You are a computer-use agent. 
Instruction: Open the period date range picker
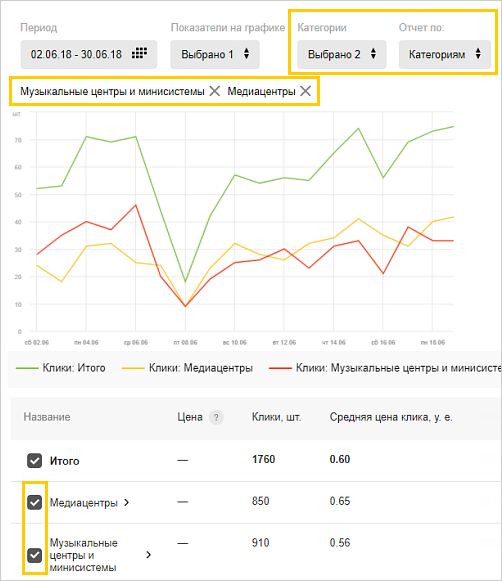[x=89, y=54]
